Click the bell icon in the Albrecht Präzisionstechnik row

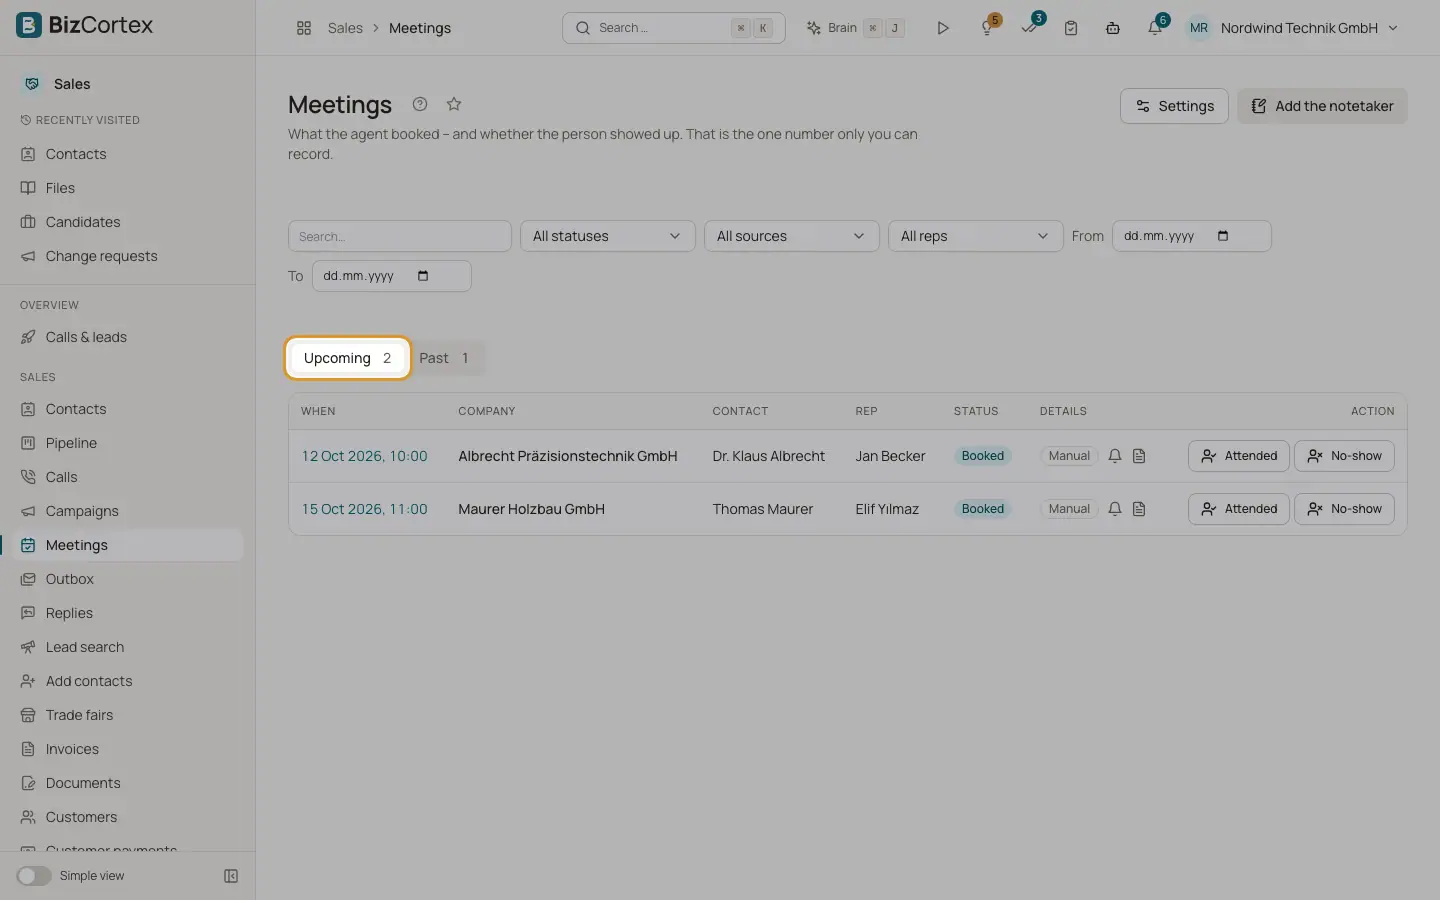tap(1115, 456)
